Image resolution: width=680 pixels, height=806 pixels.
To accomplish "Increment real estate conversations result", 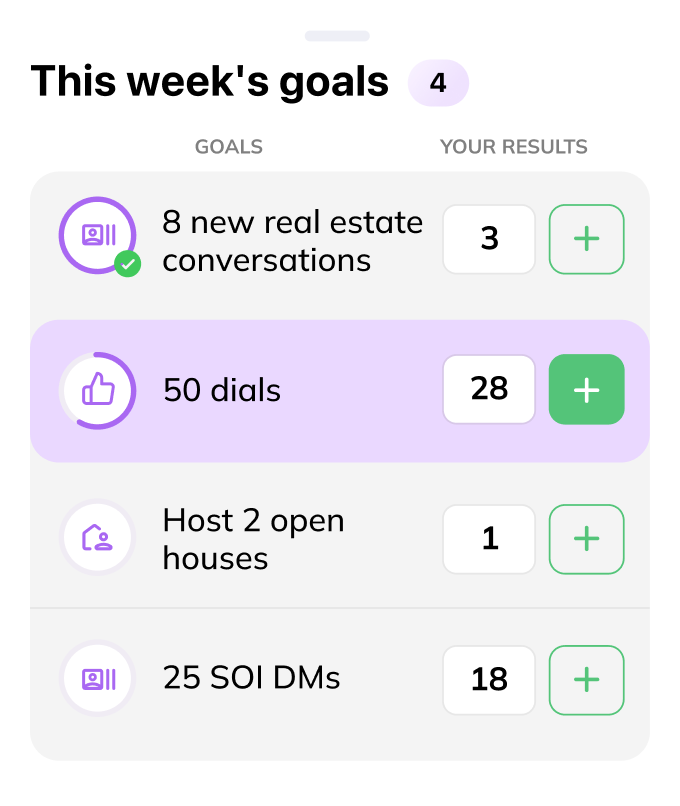I will tap(586, 239).
